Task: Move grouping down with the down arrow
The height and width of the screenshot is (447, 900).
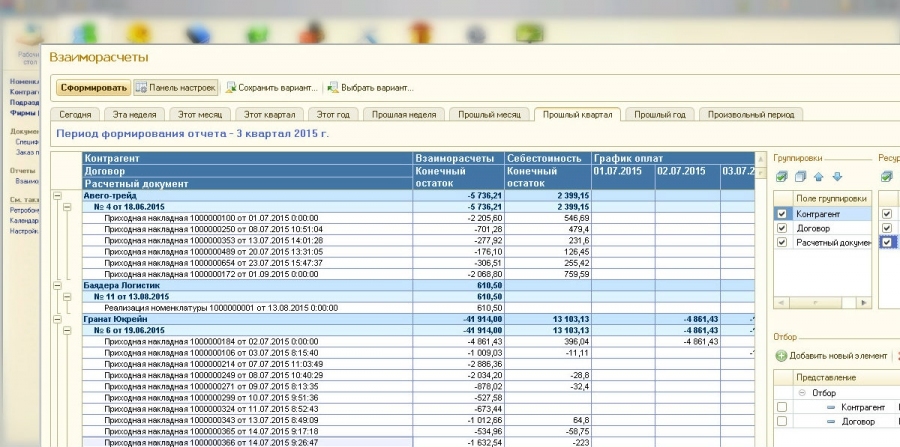Action: click(836, 177)
